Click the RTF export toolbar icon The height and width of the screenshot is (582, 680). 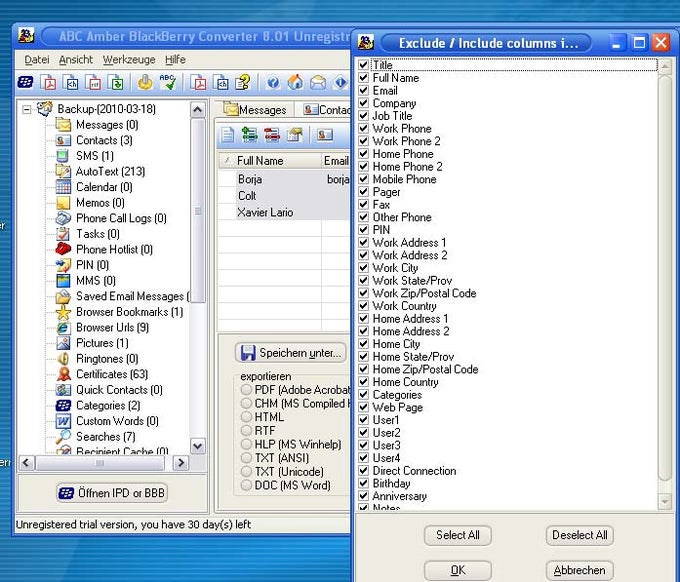[x=93, y=82]
